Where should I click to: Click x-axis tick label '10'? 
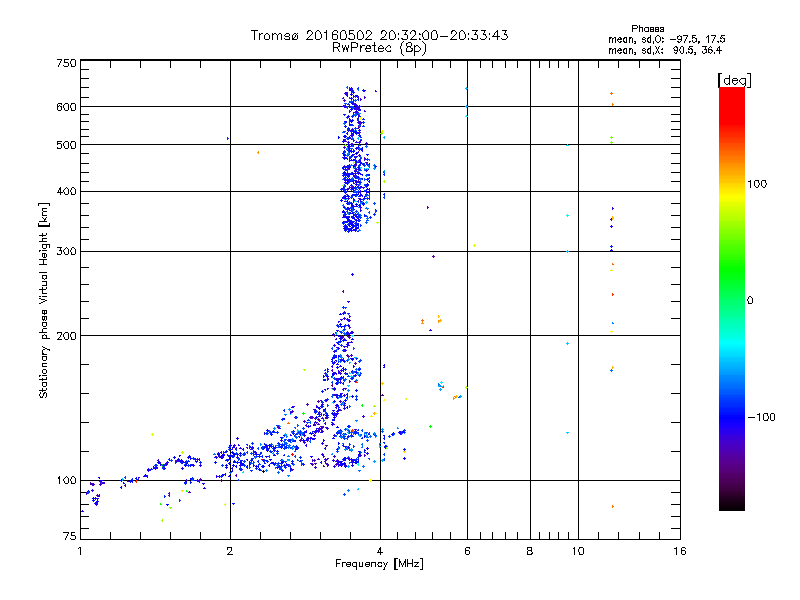tap(578, 551)
